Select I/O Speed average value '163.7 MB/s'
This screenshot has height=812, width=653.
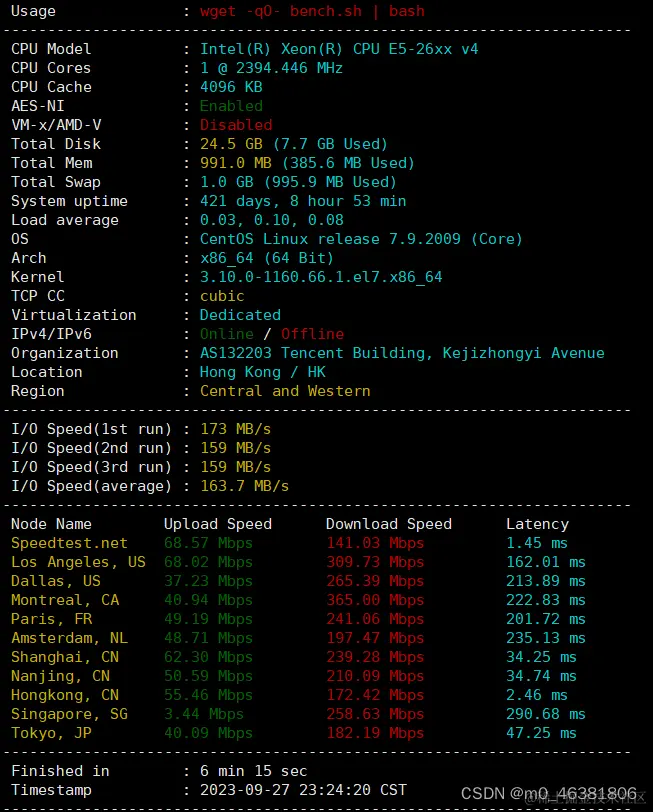point(244,486)
